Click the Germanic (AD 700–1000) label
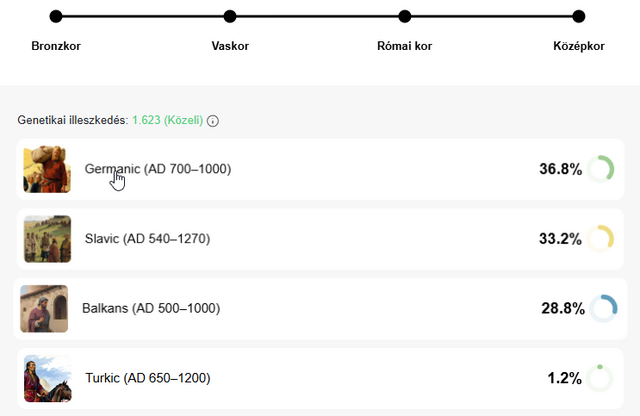 click(158, 169)
